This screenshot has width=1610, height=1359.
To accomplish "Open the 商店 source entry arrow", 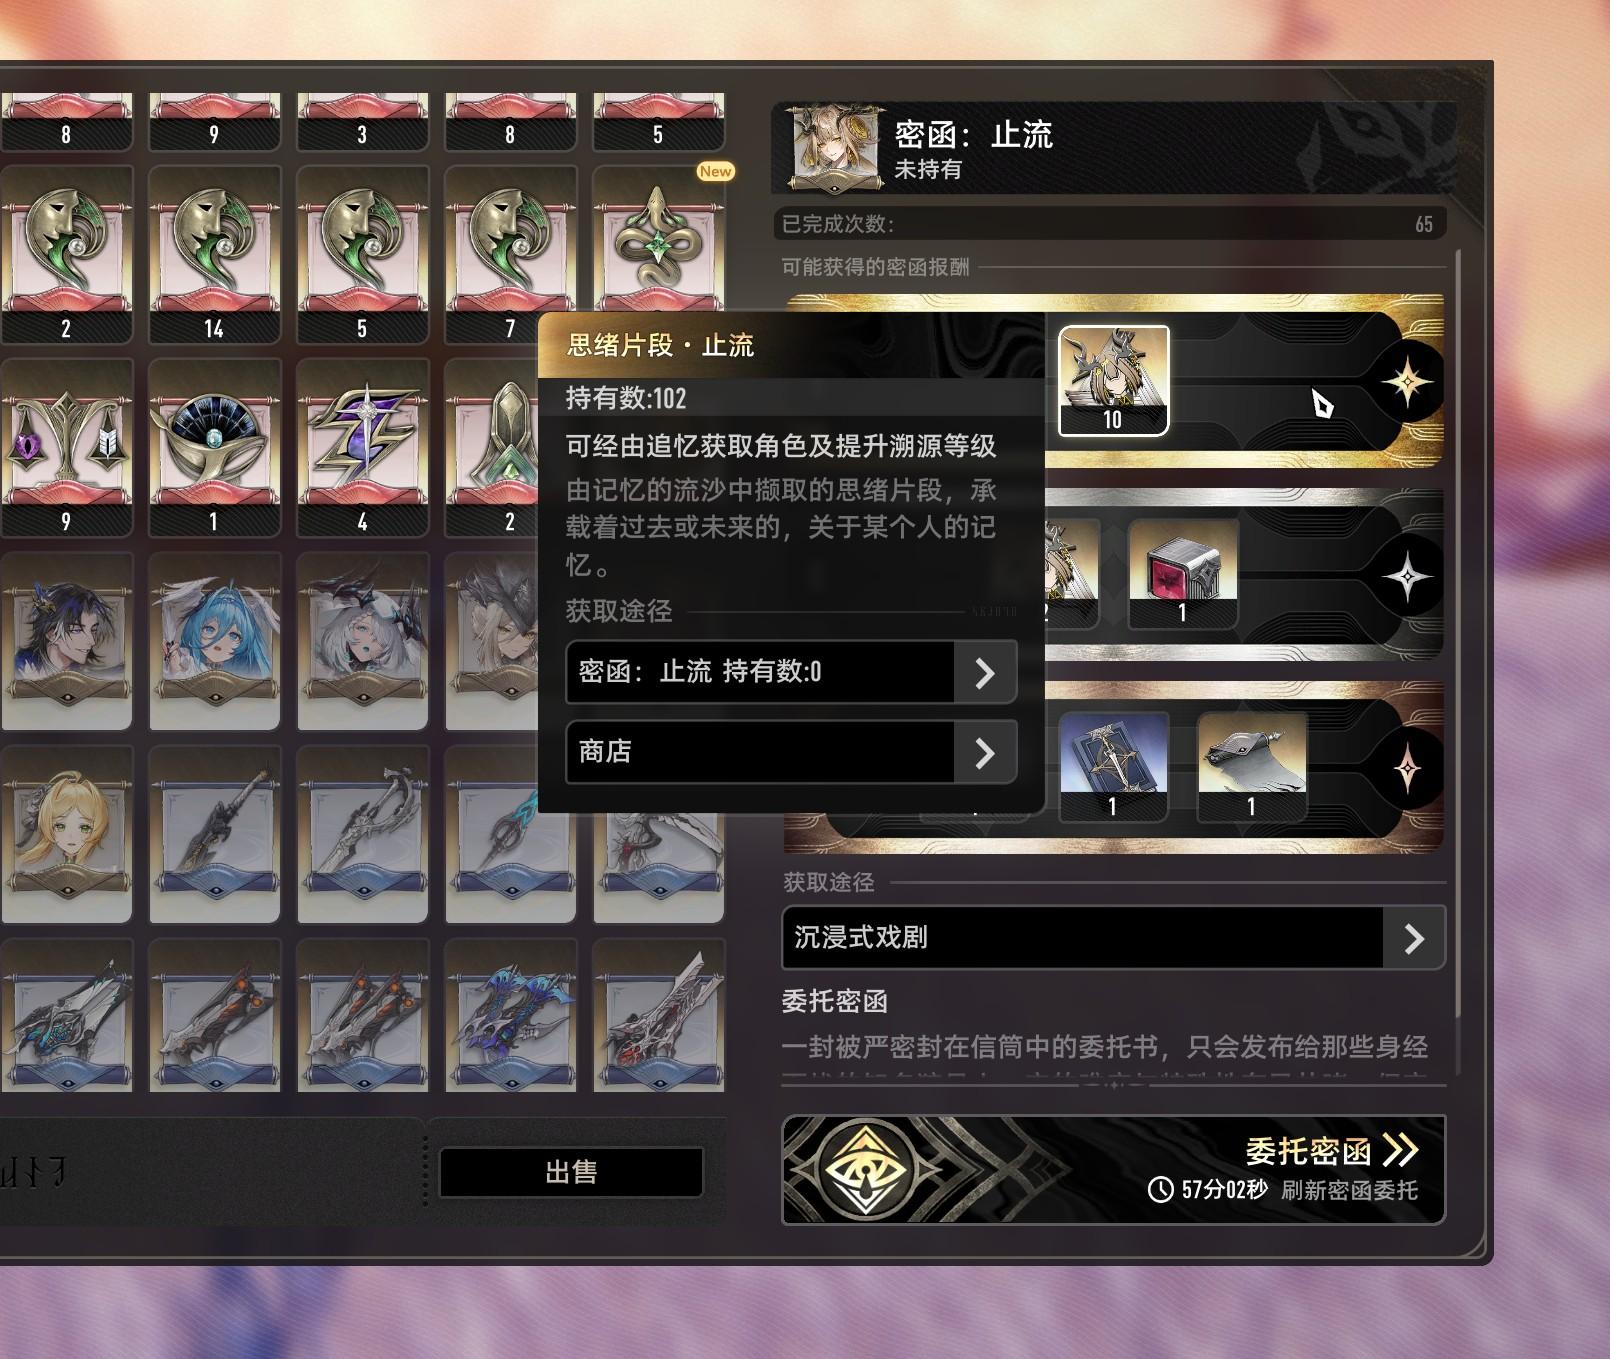I will tap(985, 752).
